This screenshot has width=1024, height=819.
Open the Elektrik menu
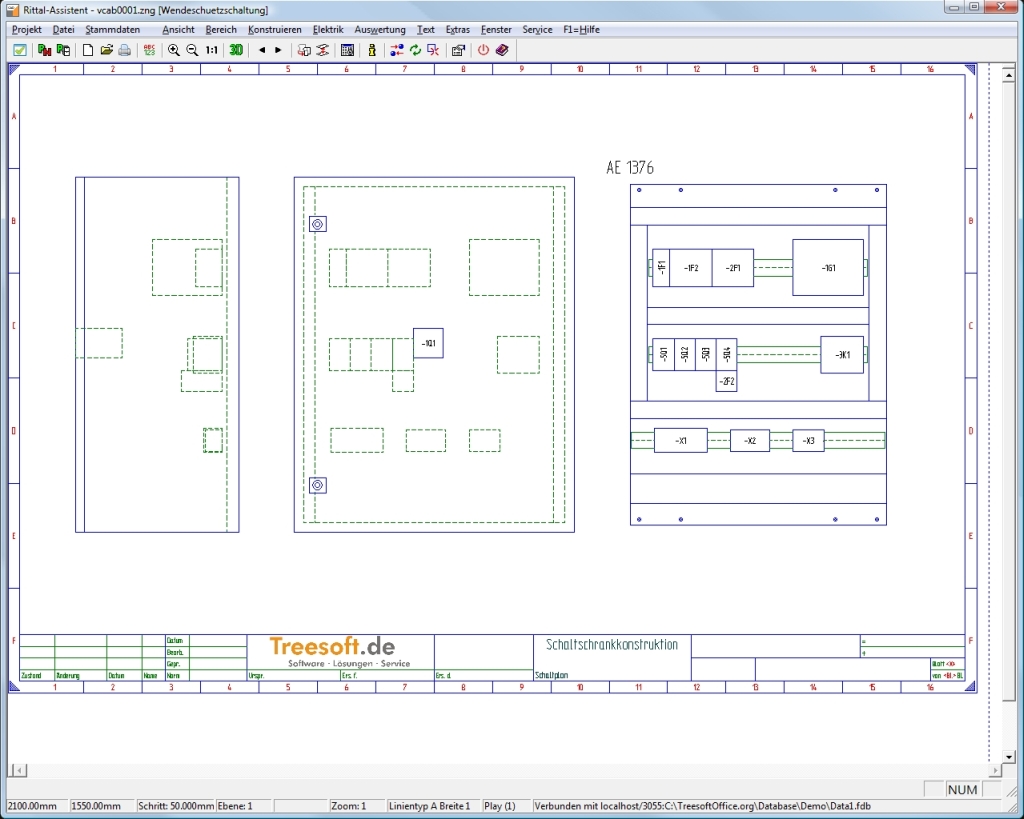328,30
